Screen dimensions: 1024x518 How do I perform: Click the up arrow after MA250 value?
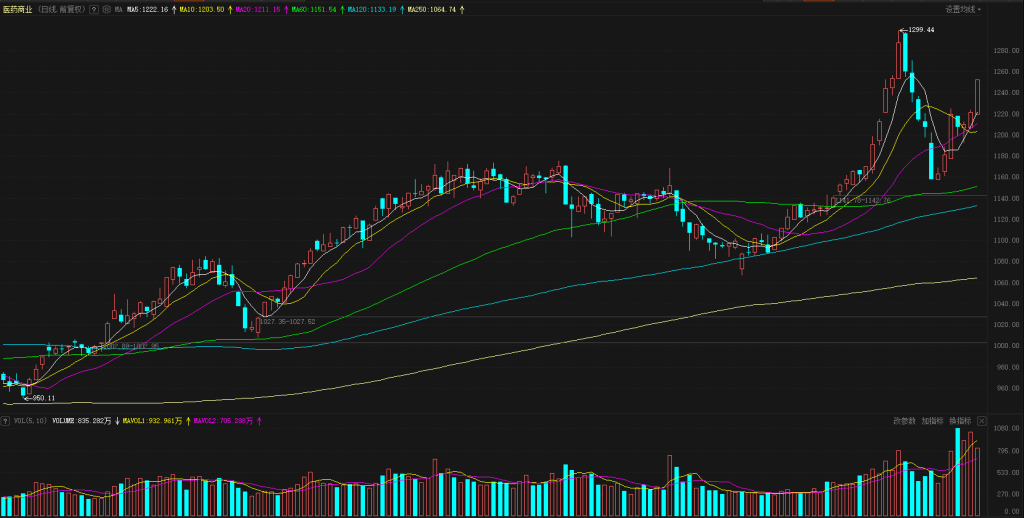click(462, 9)
